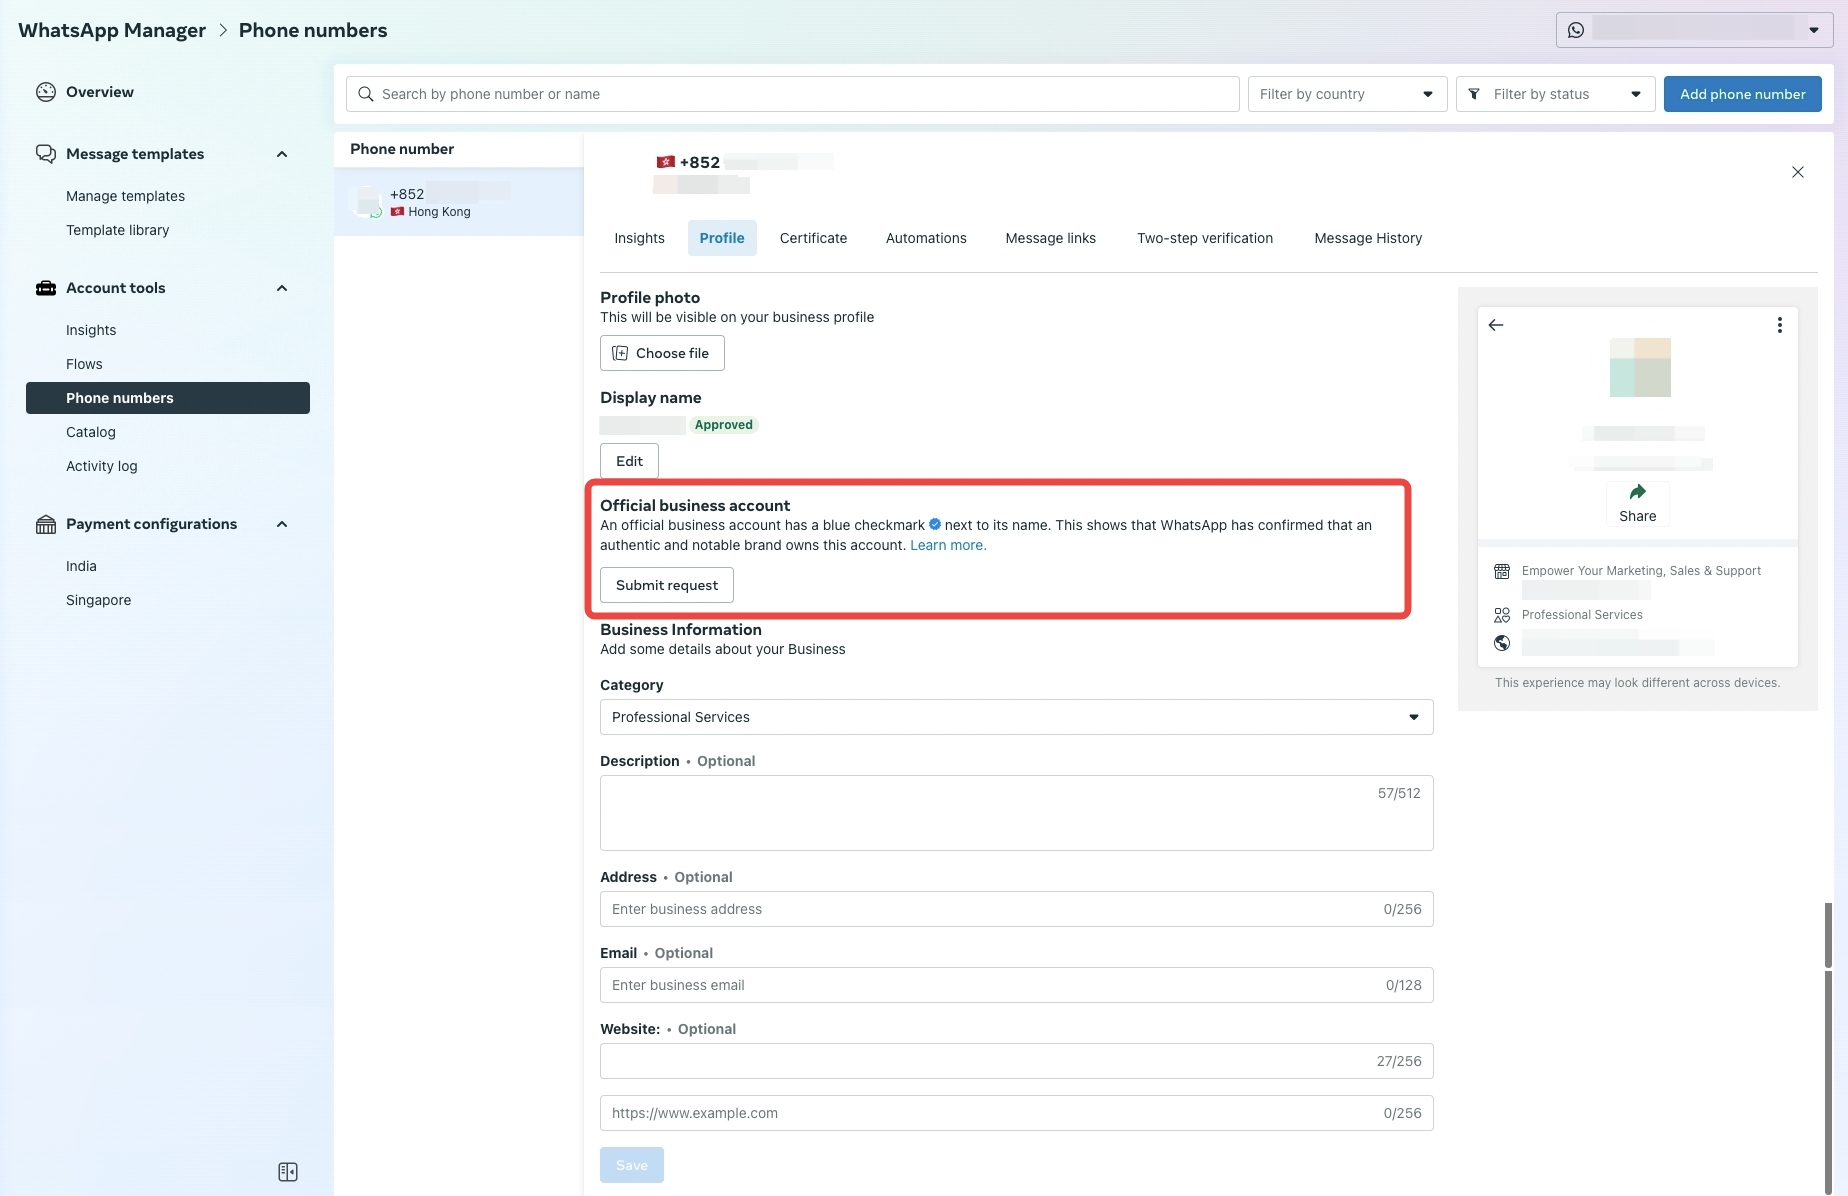
Task: Click the blue verified checkmark badge
Action: coord(935,524)
